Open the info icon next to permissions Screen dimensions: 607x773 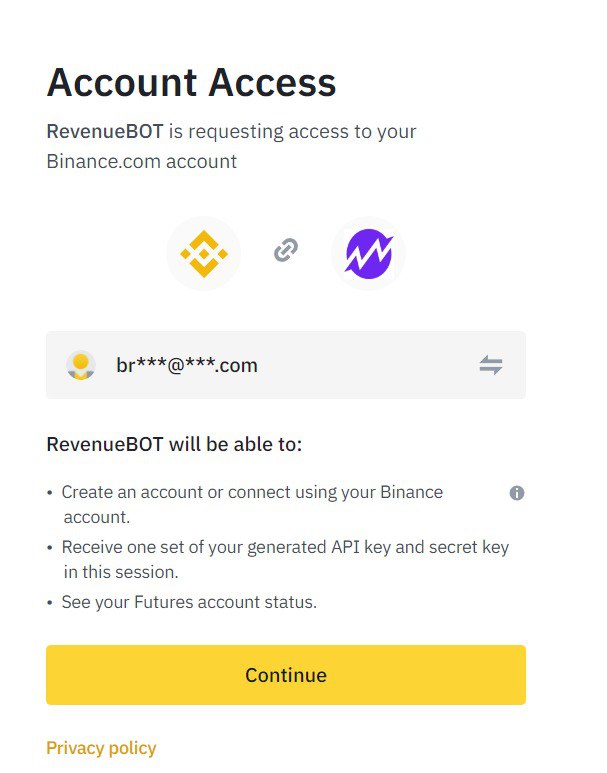click(517, 492)
